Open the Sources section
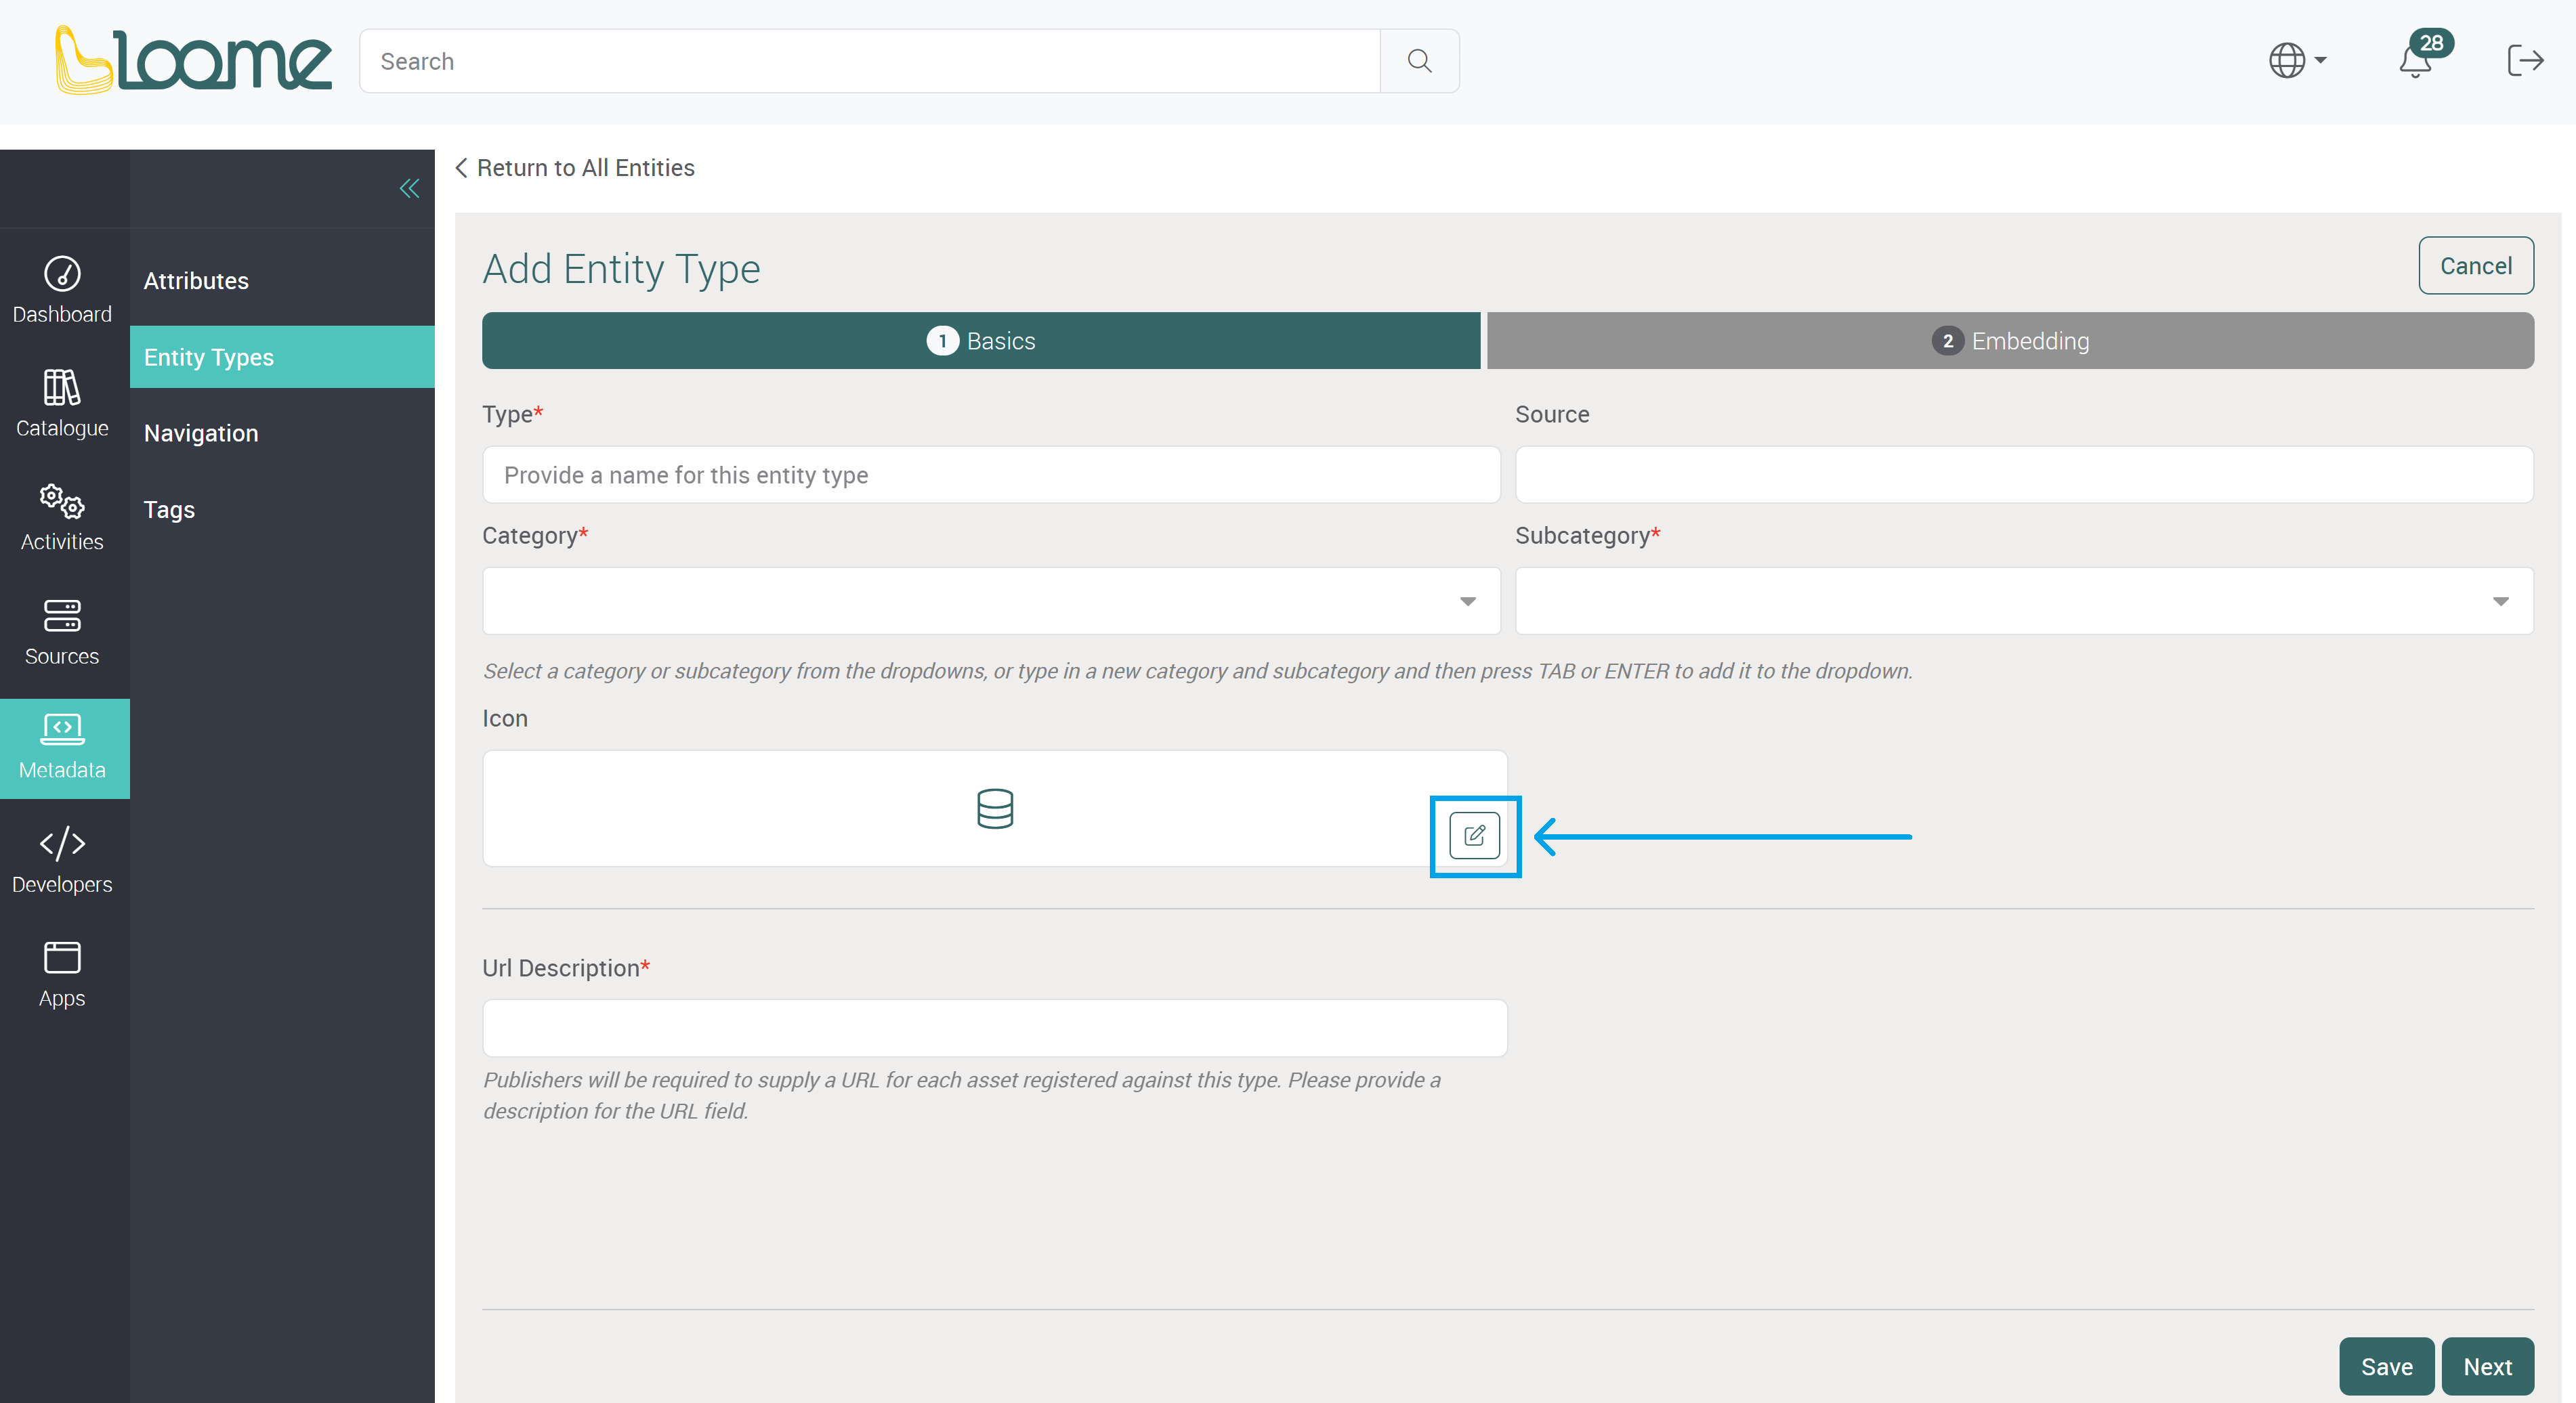Screen dimensions: 2576x1403 [x=62, y=632]
